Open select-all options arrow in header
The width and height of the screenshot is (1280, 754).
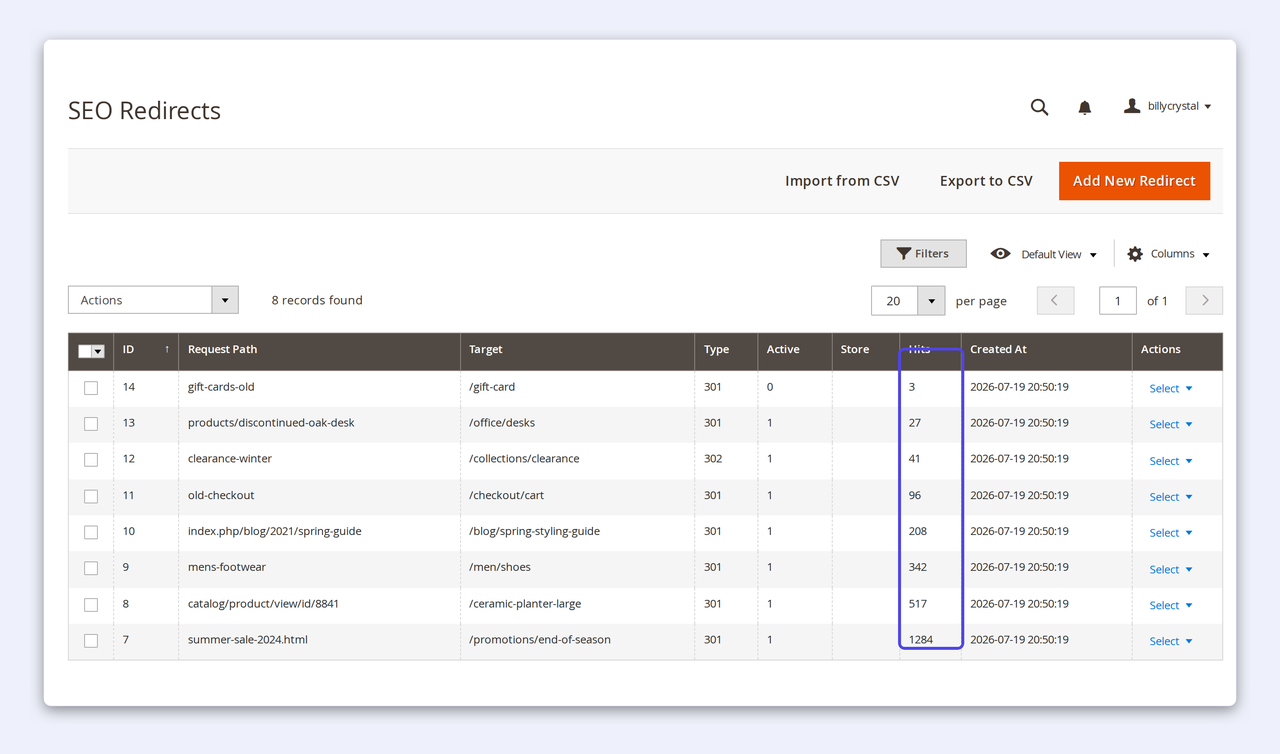pyautogui.click(x=98, y=351)
